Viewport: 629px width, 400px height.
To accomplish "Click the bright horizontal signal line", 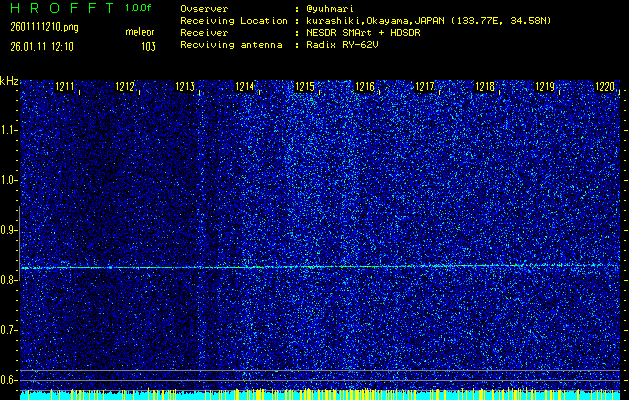I will tap(320, 267).
